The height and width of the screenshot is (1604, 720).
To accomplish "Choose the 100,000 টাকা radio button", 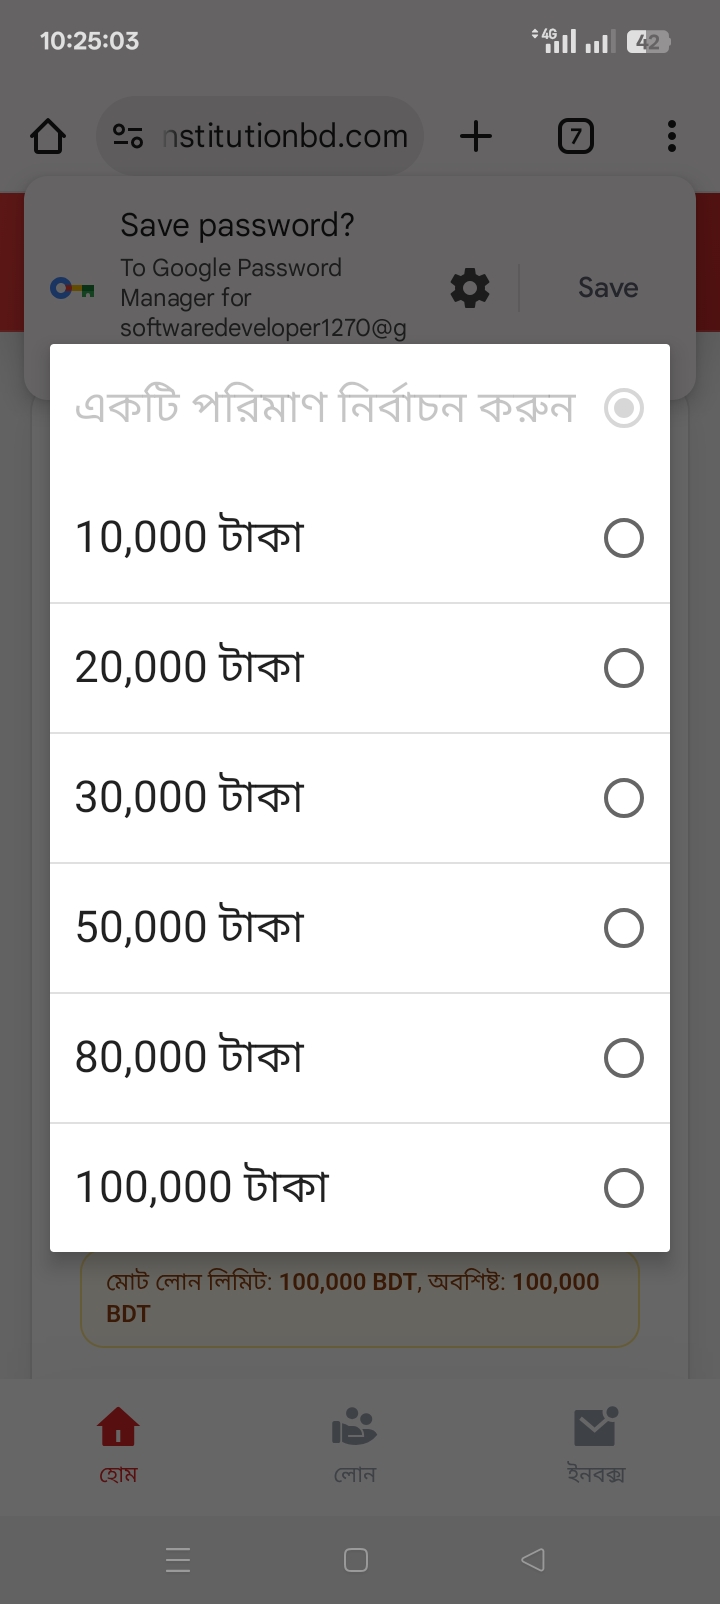I will pyautogui.click(x=623, y=1188).
